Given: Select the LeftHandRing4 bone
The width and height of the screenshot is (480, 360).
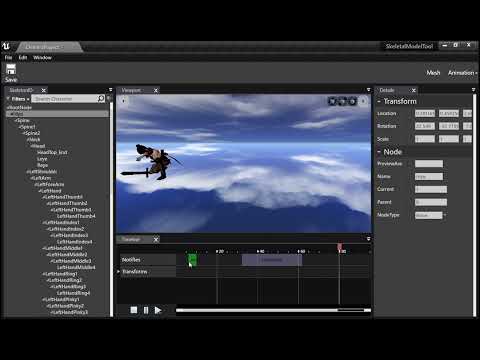Looking at the screenshot, I should (x=74, y=293).
